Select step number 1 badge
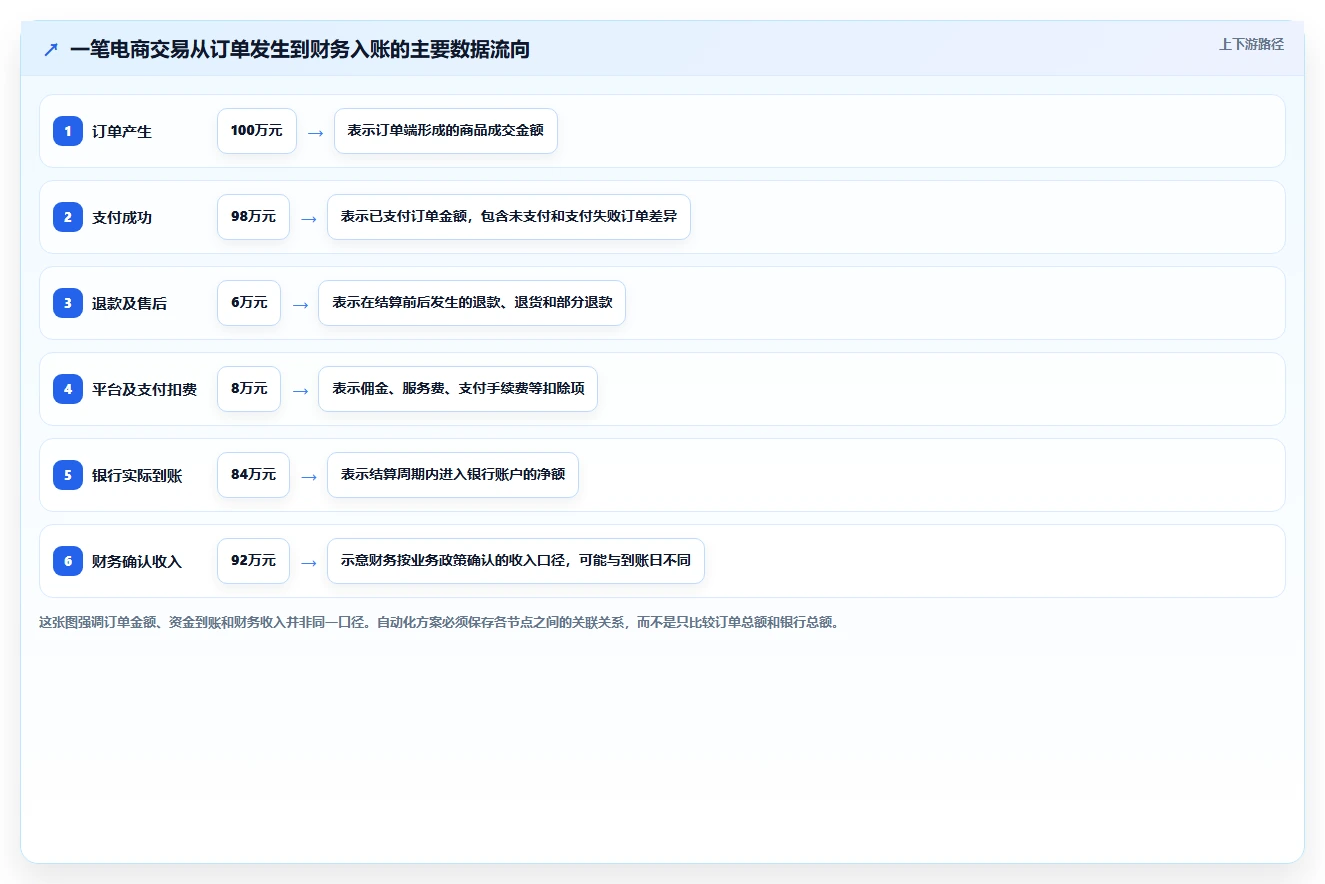This screenshot has height=884, width=1325. click(68, 131)
